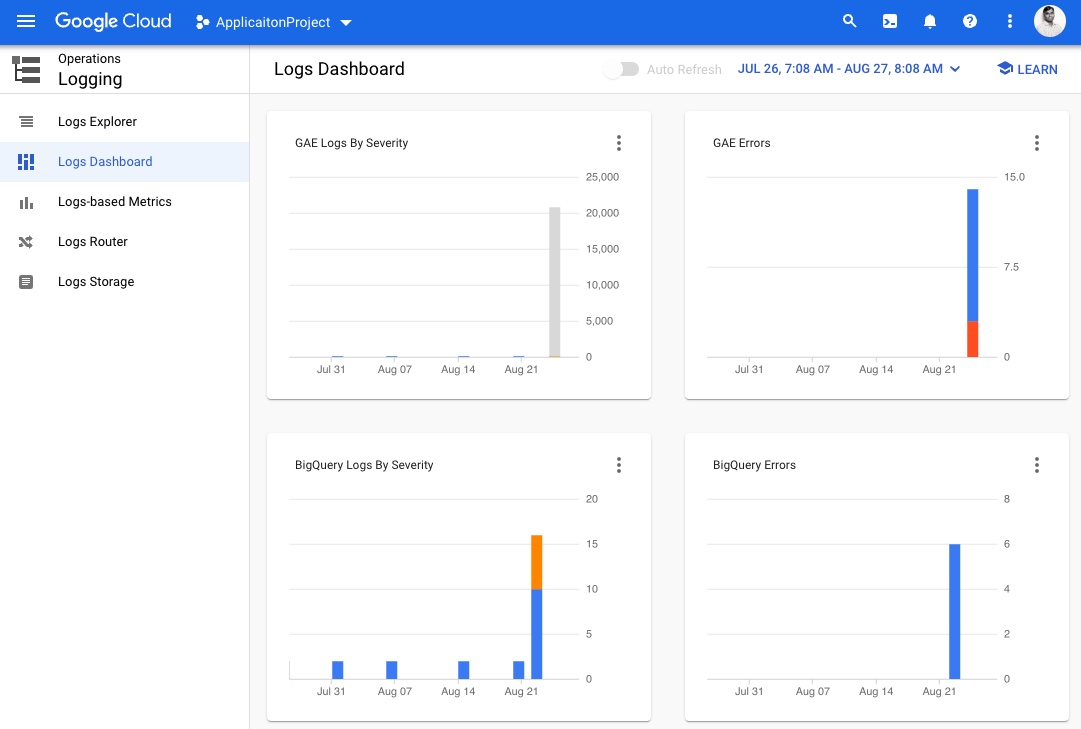This screenshot has width=1081, height=729.
Task: Select Logs Dashboard in the sidebar
Action: click(124, 162)
